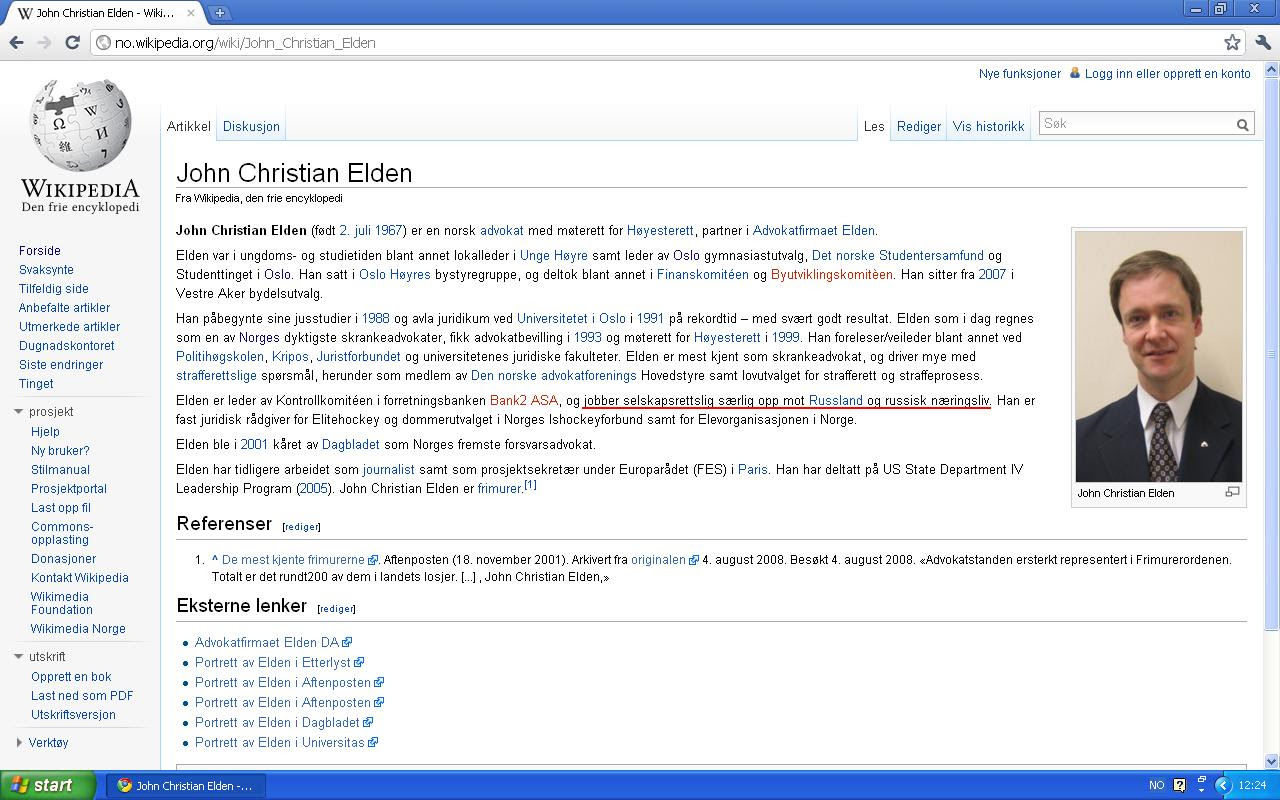Select the Artikkel tab
Viewport: 1280px width, 800px height.
[x=189, y=127]
